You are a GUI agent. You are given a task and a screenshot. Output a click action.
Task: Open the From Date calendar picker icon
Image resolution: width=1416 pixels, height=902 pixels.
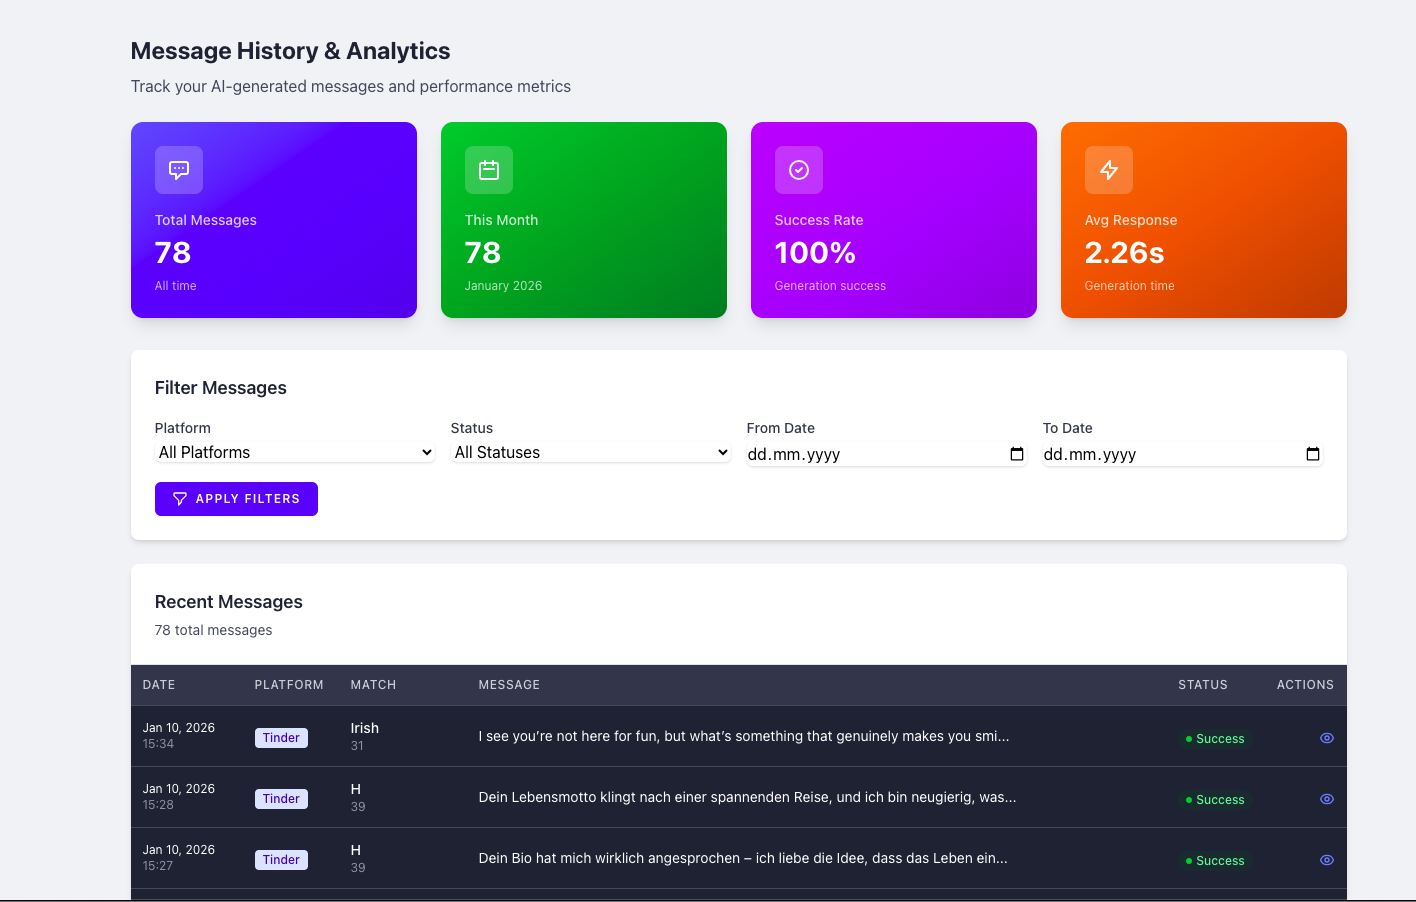click(1017, 453)
